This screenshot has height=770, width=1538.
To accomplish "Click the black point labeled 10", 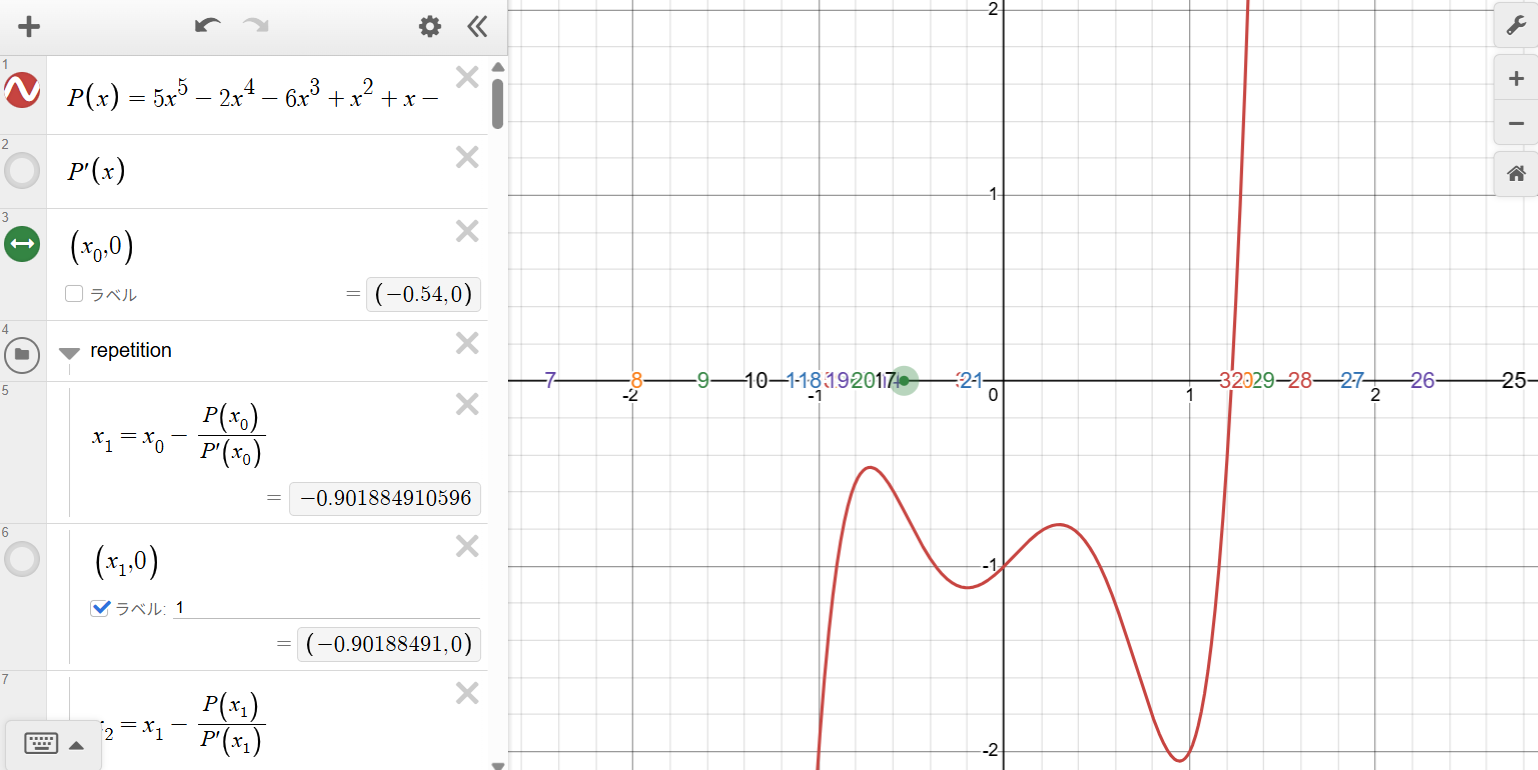I will tap(756, 380).
